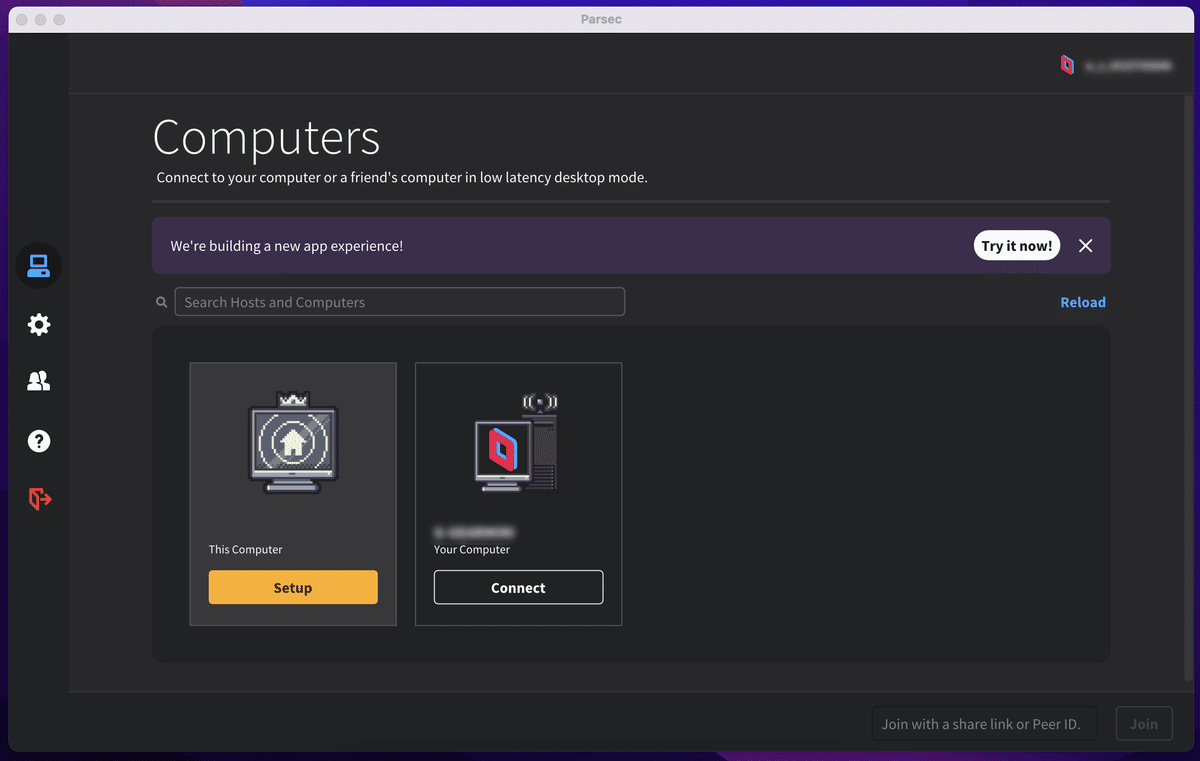Close the Parsec window with red button
The image size is (1200, 761).
[x=21, y=20]
